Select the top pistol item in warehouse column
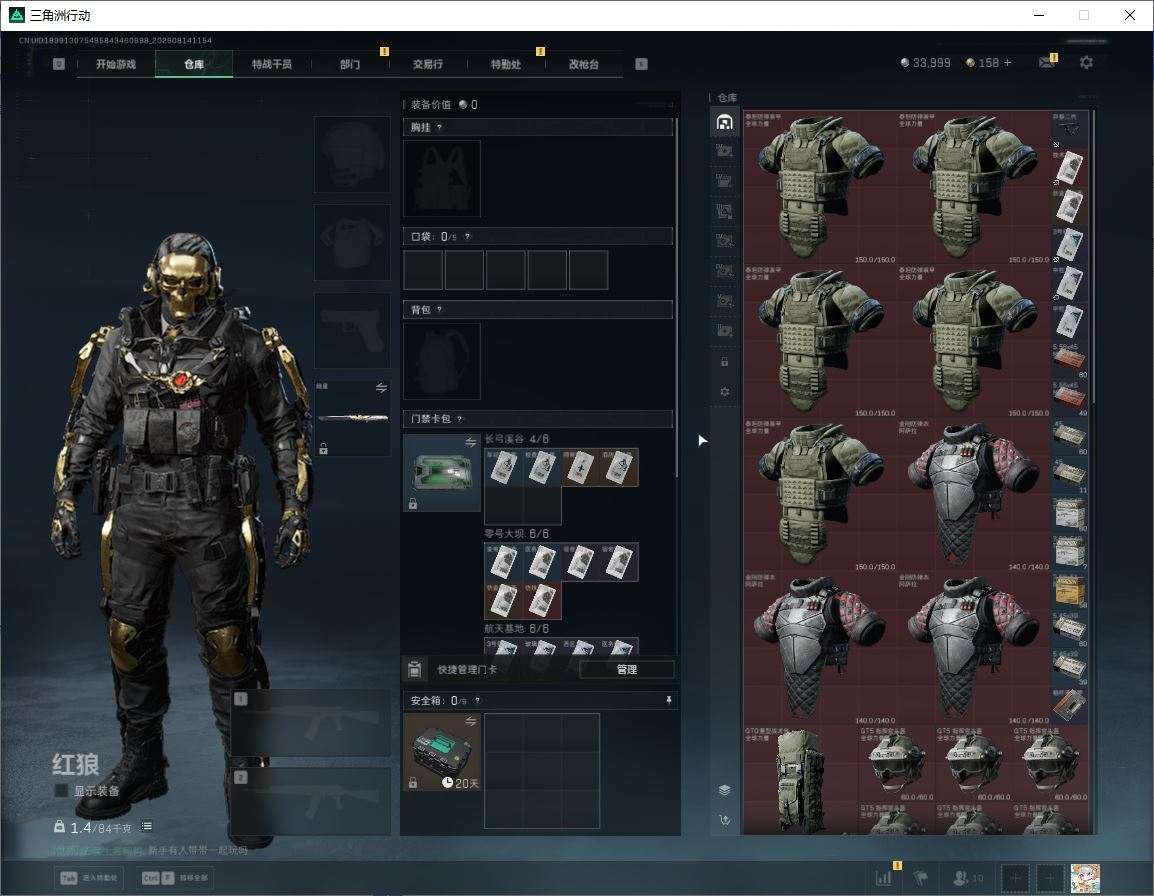 1069,130
